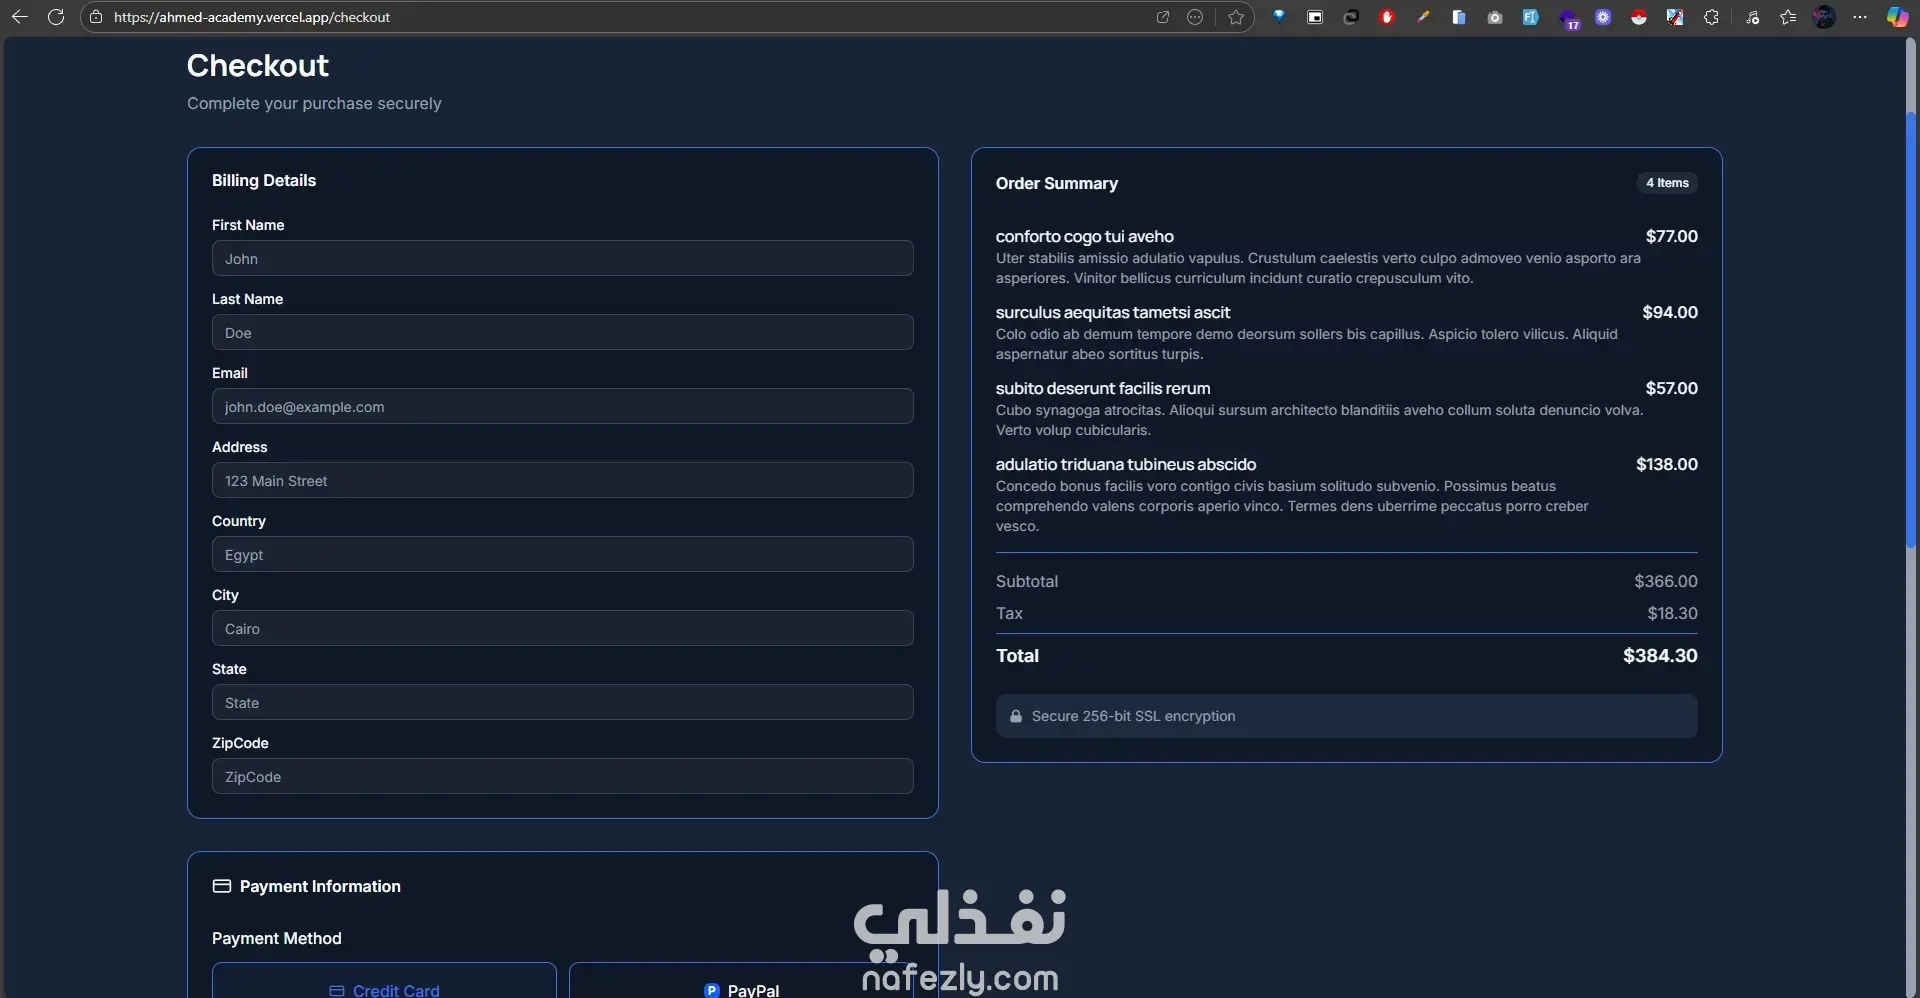Click 'Secure 256-bit SSL encryption' notice
This screenshot has height=998, width=1920.
1347,716
